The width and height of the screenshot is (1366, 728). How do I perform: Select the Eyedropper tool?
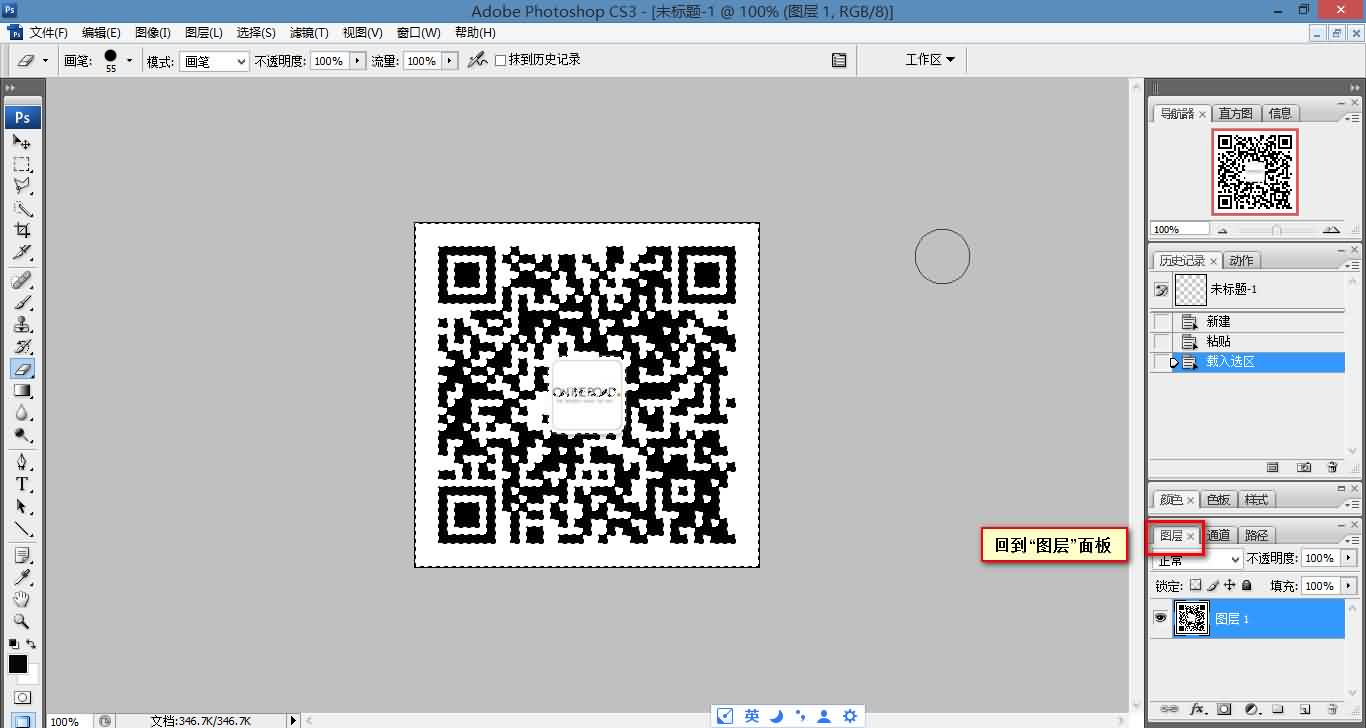22,577
